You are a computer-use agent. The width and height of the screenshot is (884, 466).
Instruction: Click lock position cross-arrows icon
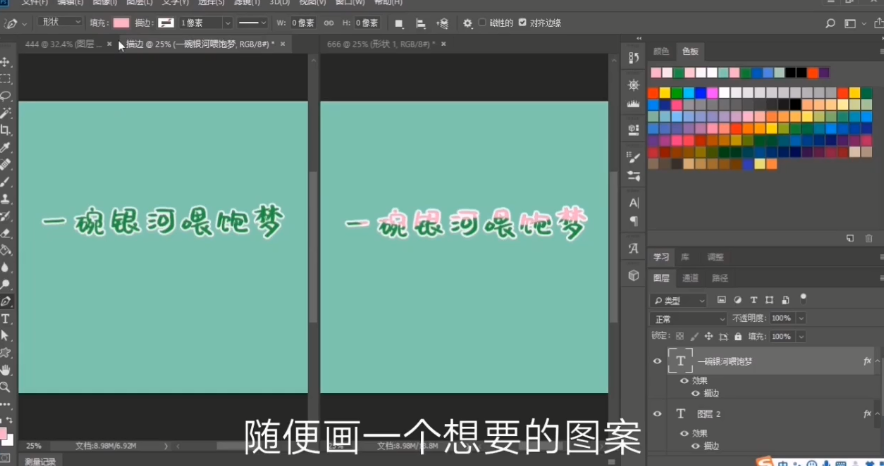709,336
